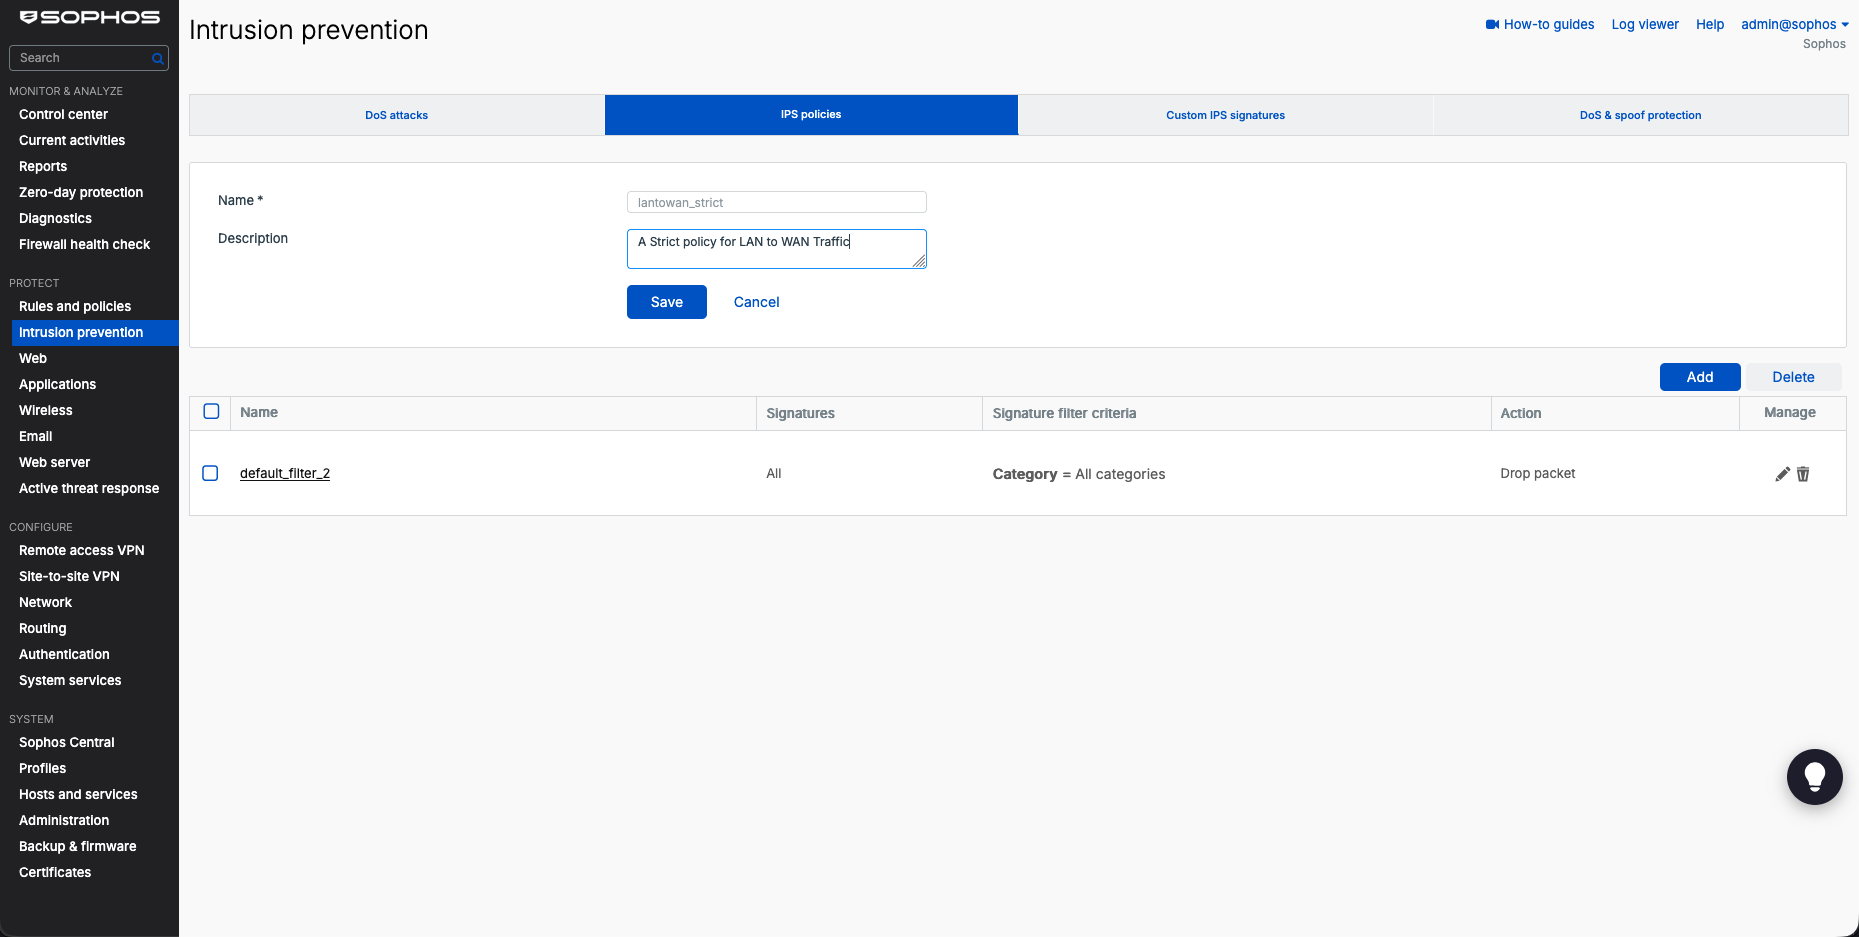Open Control center in sidebar

click(63, 114)
